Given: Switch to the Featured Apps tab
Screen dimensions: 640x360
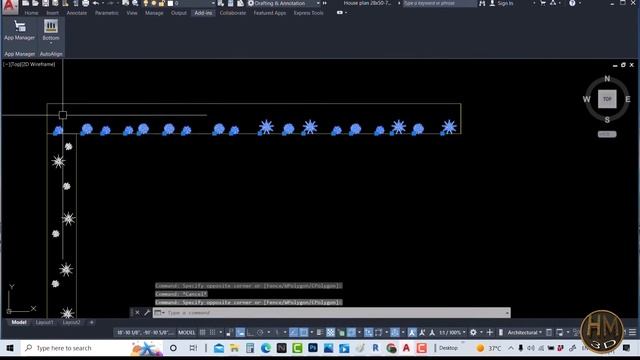Looking at the screenshot, I should point(269,13).
